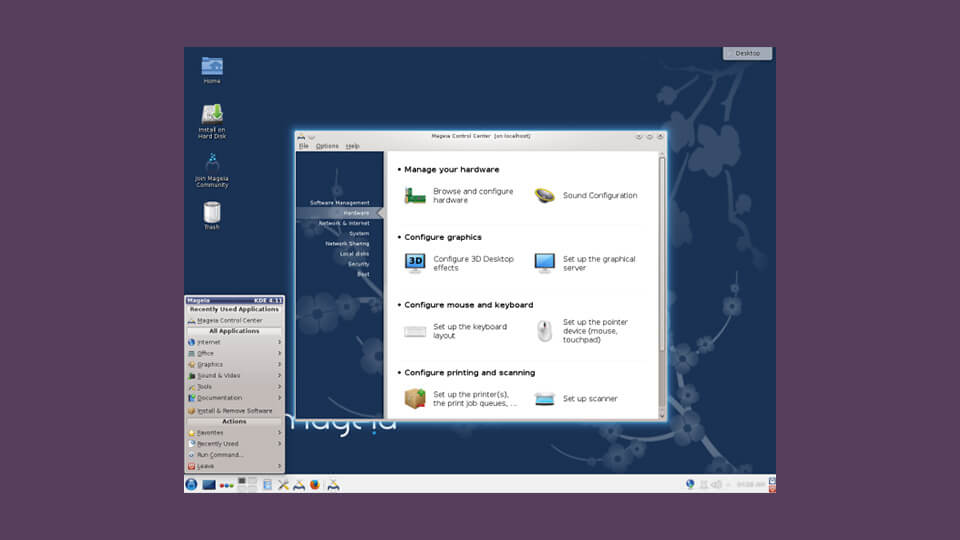This screenshot has height=540, width=960.
Task: Open the Home folder desktop icon
Action: (212, 69)
